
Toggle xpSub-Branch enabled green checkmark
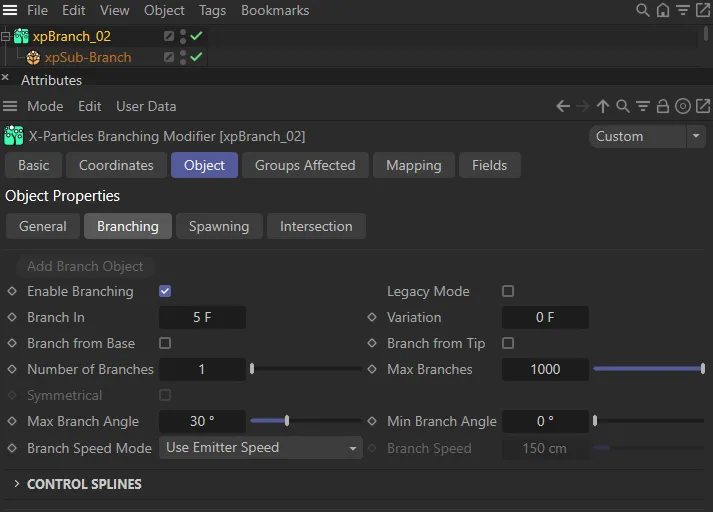pos(196,57)
